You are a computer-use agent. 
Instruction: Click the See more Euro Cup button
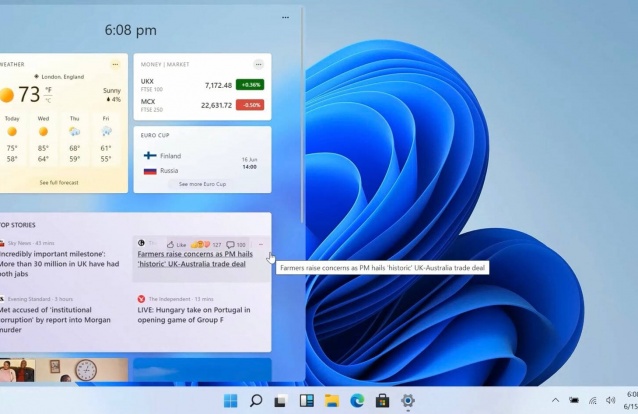(202, 184)
